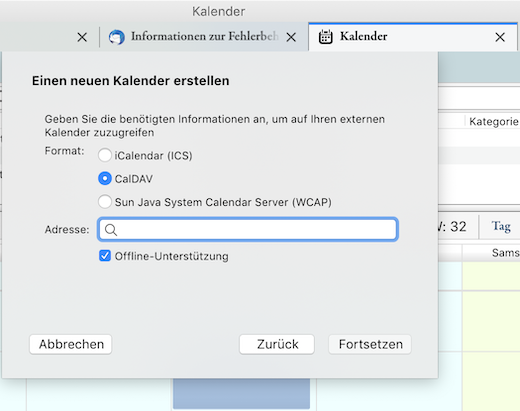The width and height of the screenshot is (520, 411).
Task: Click the Zurück button
Action: point(277,344)
